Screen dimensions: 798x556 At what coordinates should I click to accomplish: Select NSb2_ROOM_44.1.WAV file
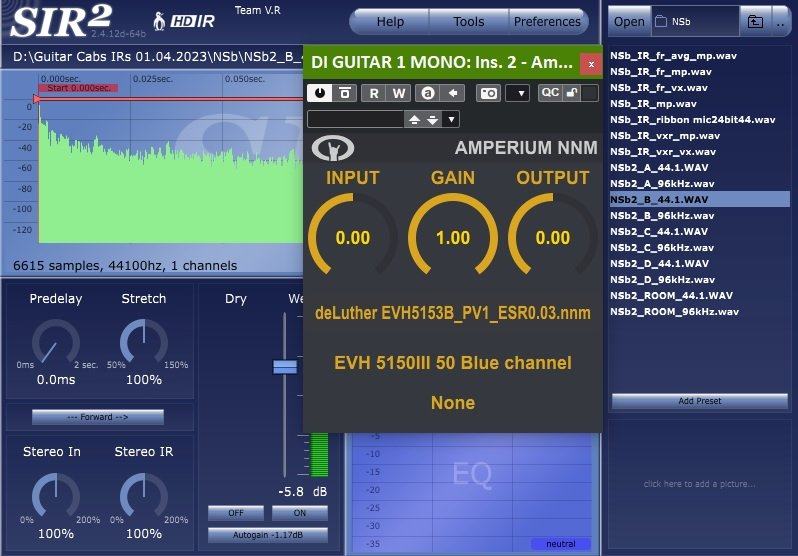click(x=671, y=296)
